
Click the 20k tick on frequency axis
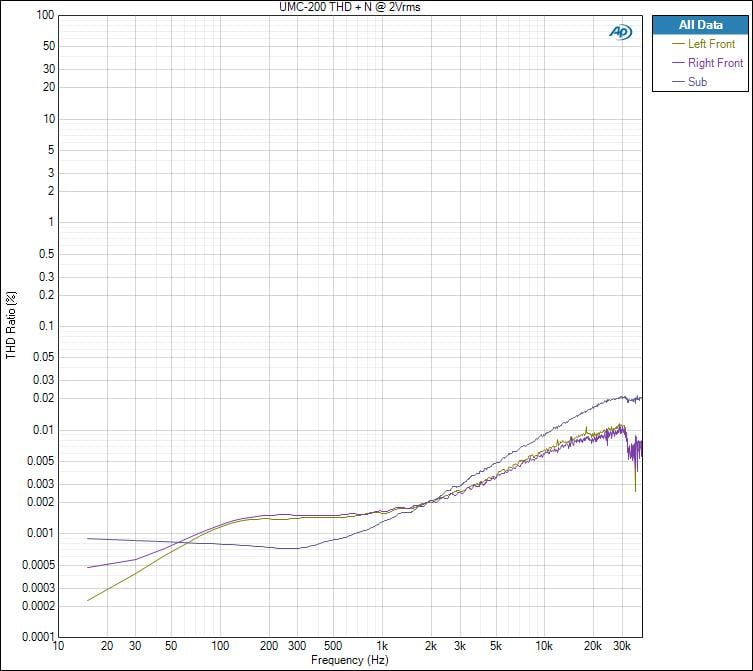[x=593, y=646]
